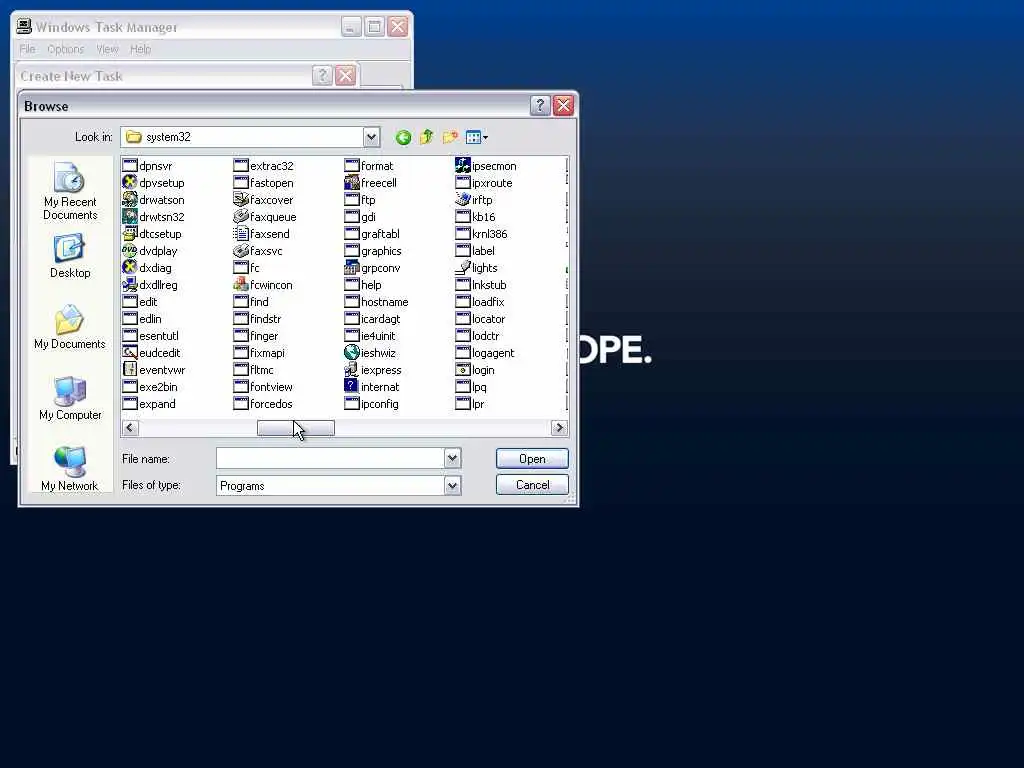Viewport: 1024px width, 768px height.
Task: Select the fcwincon file icon
Action: [x=241, y=285]
